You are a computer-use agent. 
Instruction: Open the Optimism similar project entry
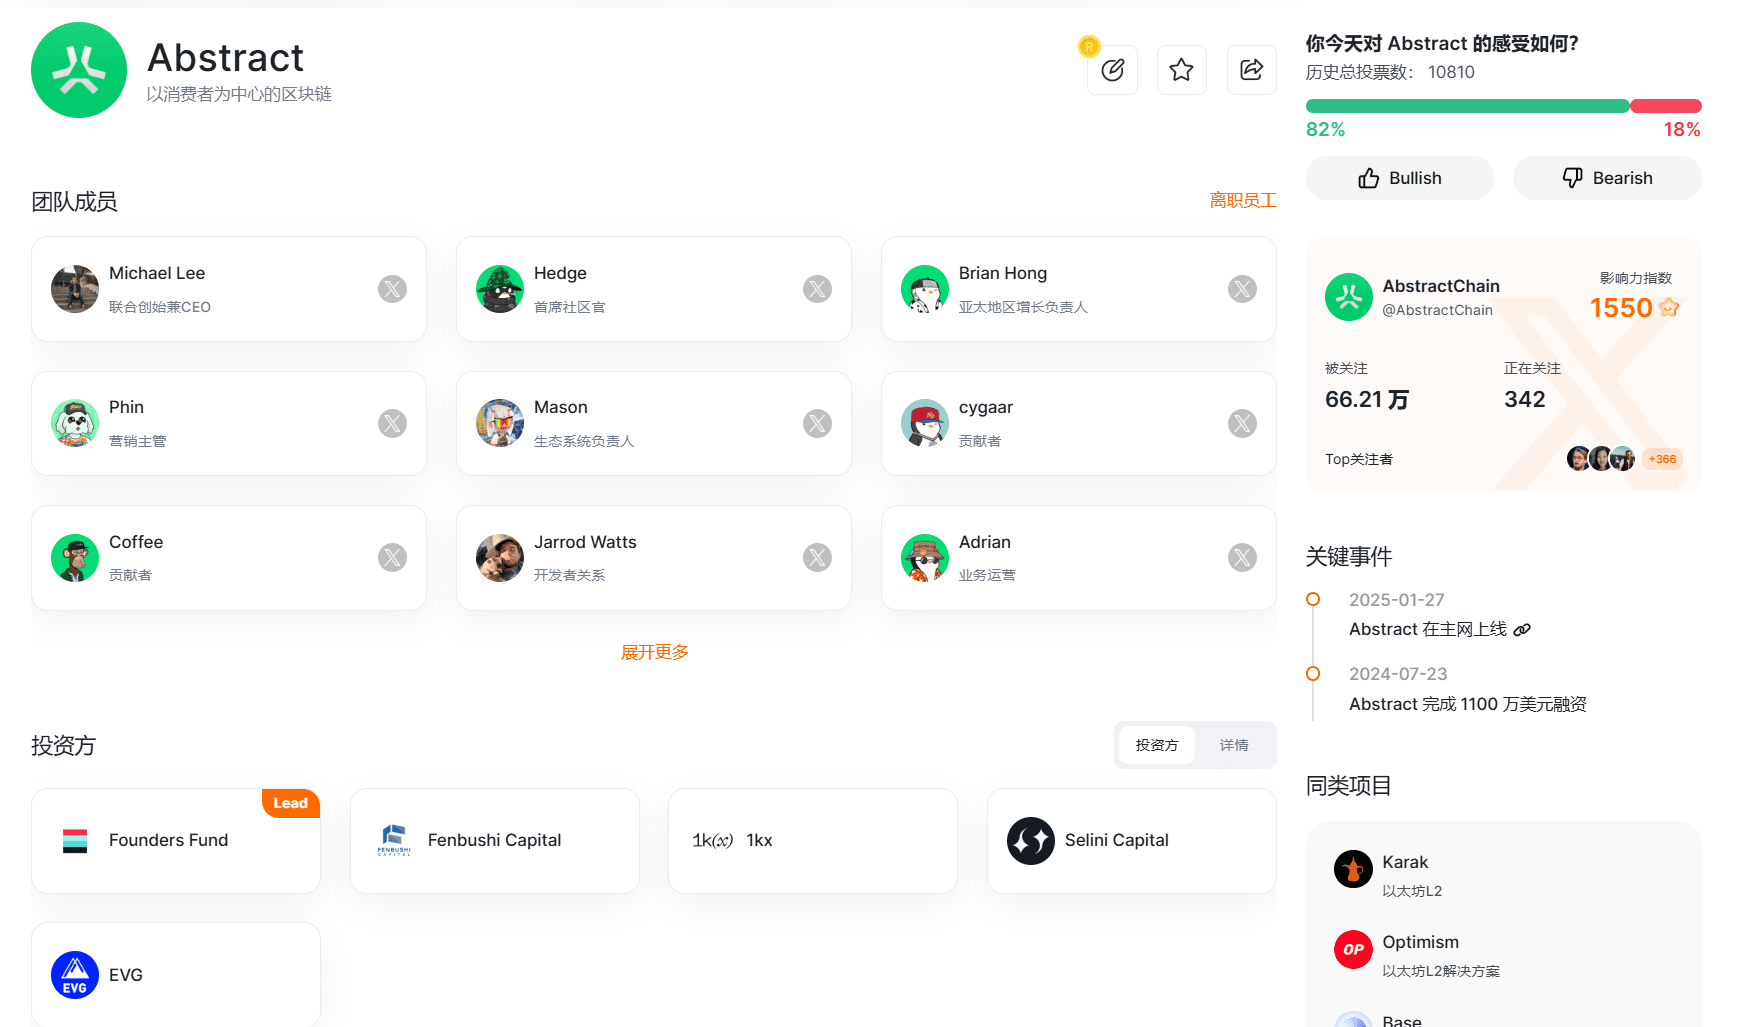point(1504,955)
